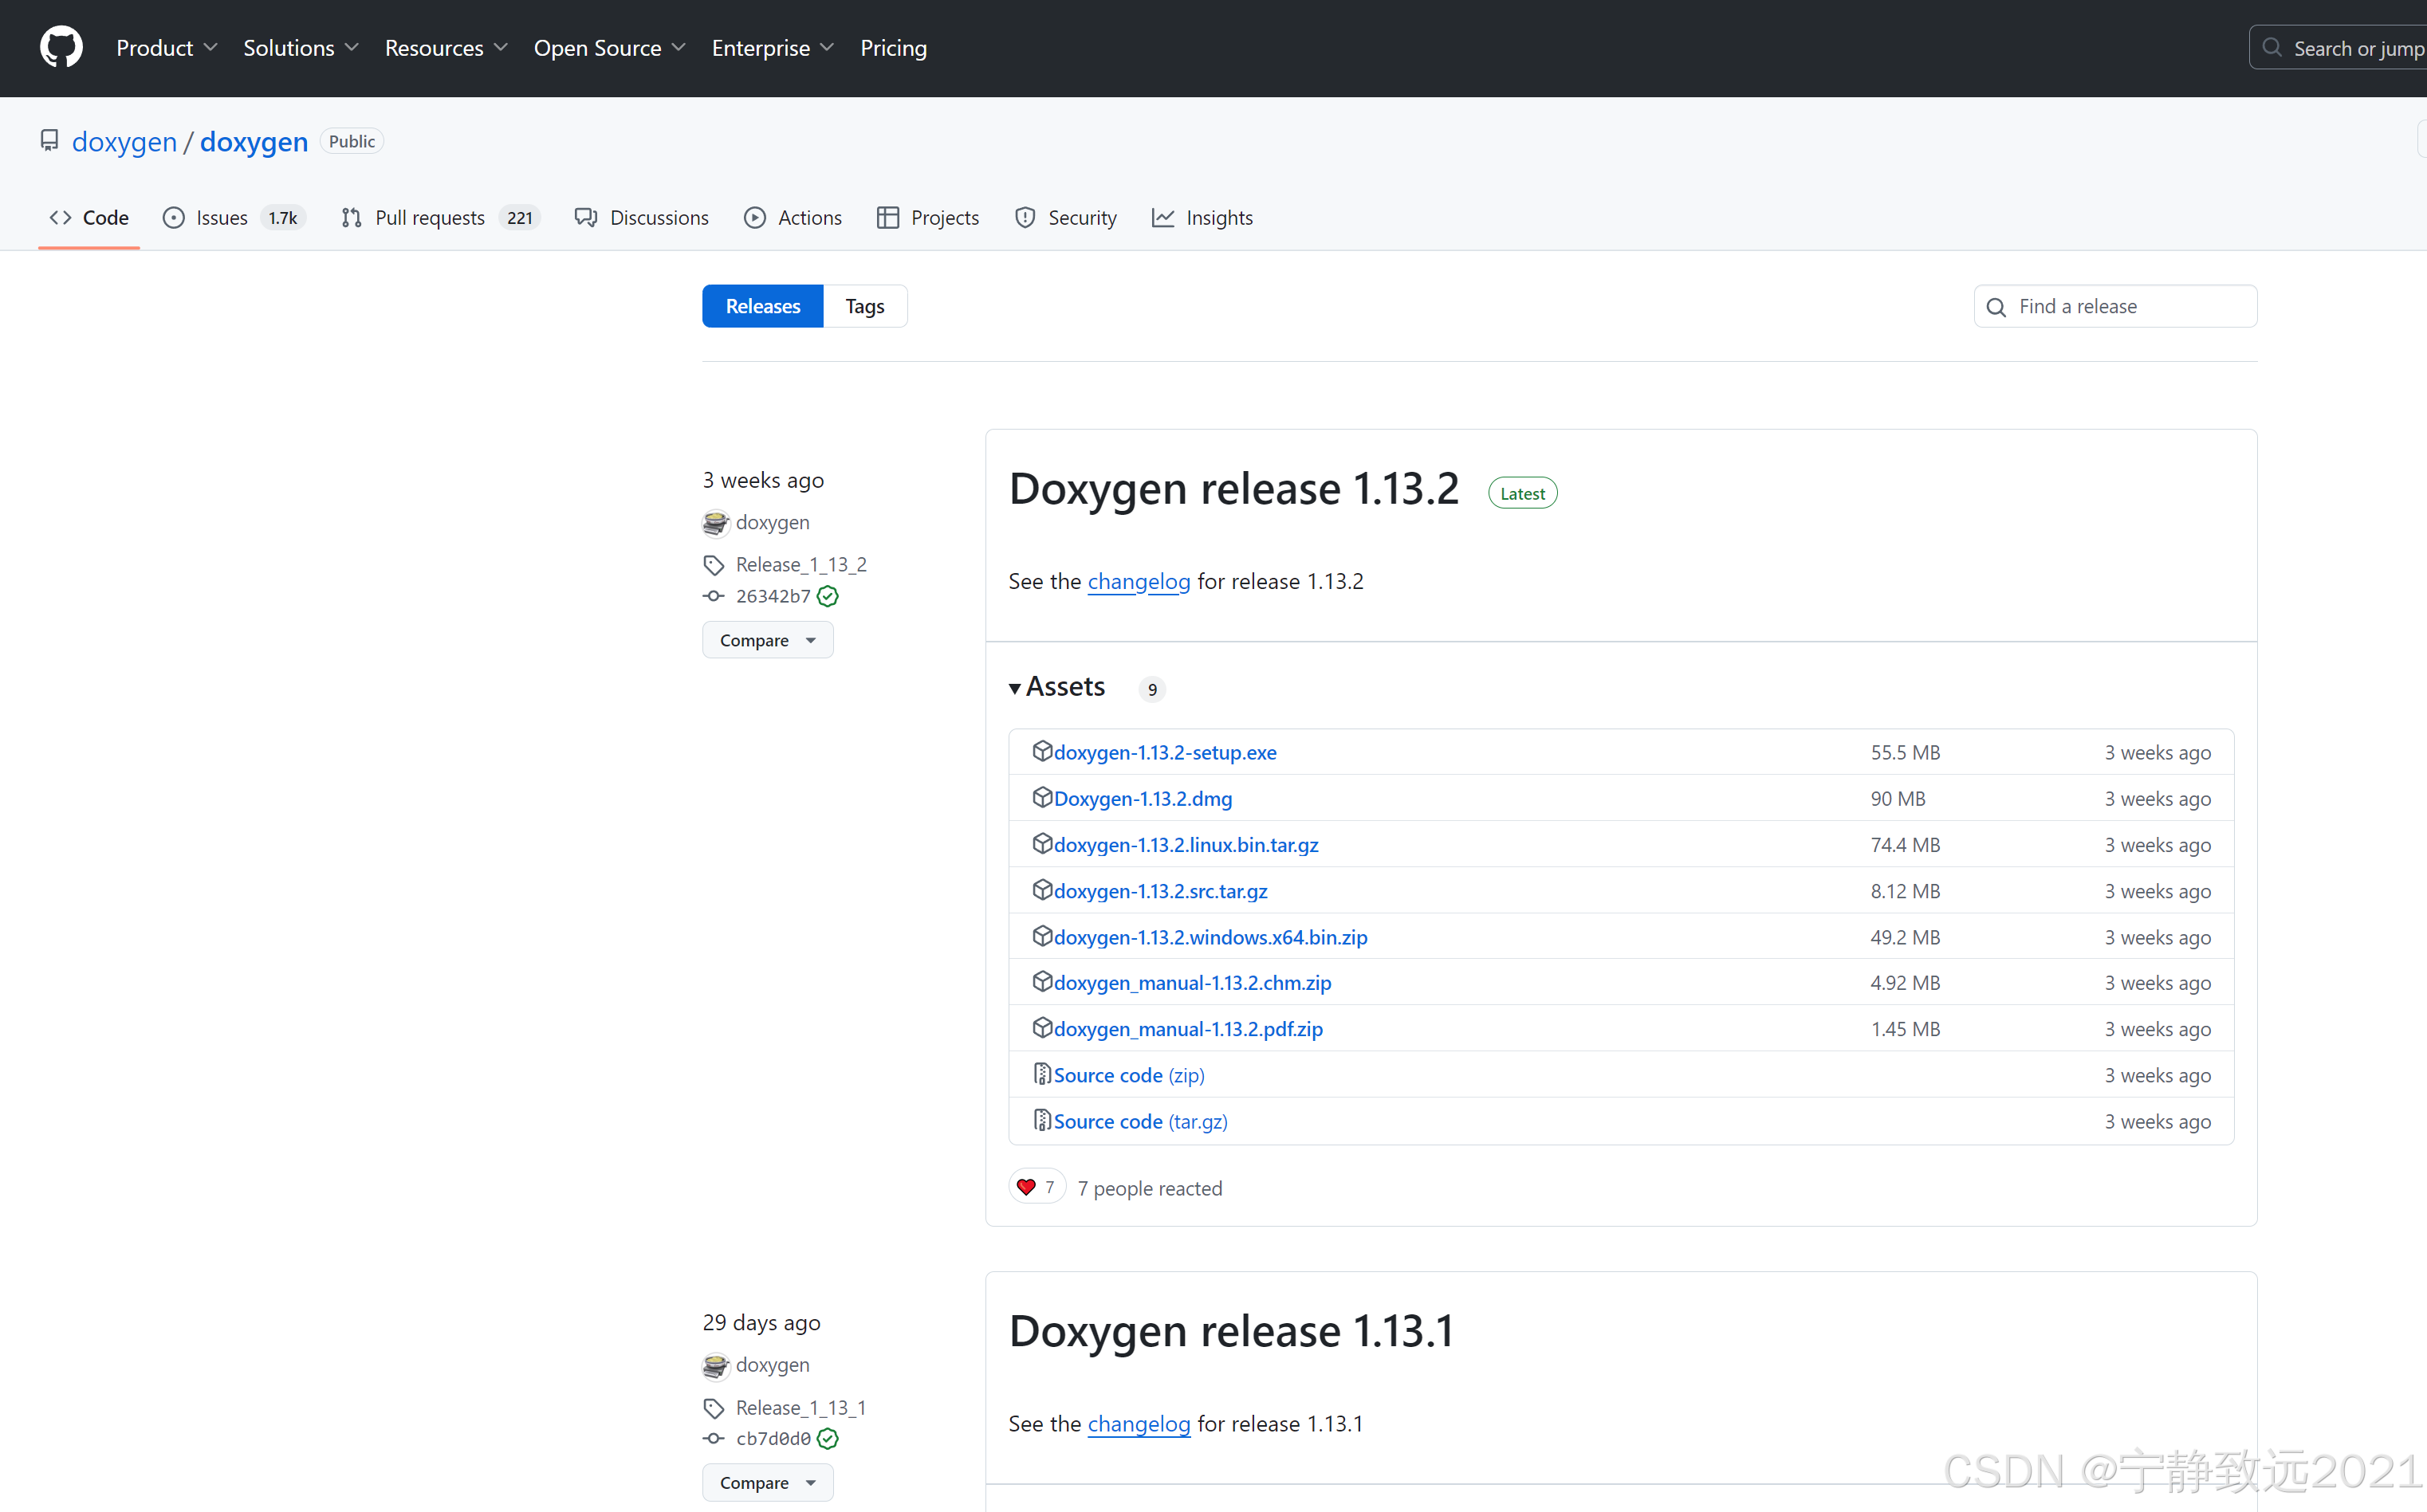Download Source code (tar.gz)
The height and width of the screenshot is (1512, 2427).
click(x=1141, y=1121)
